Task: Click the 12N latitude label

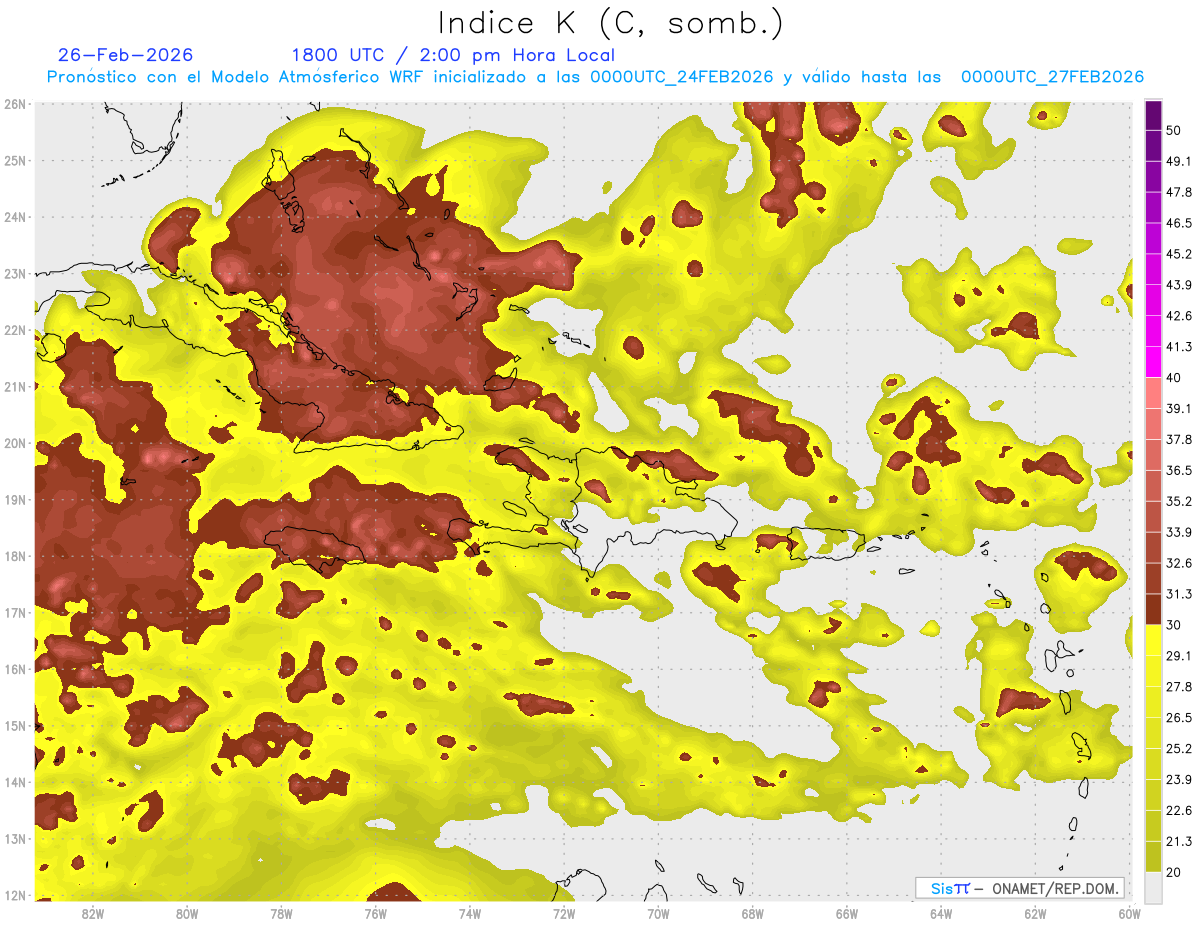Action: (x=14, y=895)
